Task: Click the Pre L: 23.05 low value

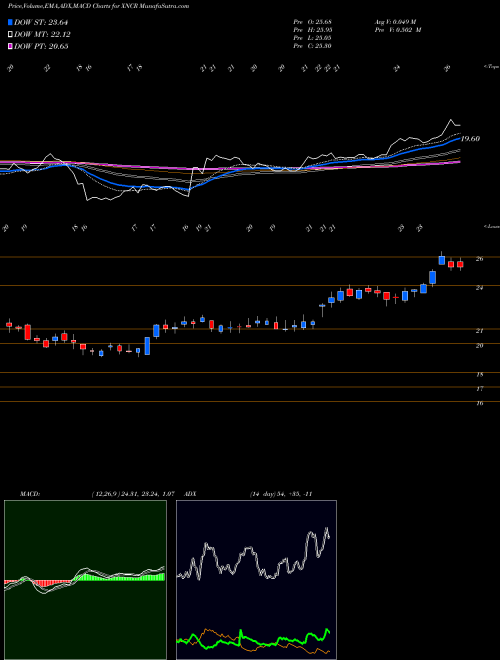Action: [x=313, y=38]
